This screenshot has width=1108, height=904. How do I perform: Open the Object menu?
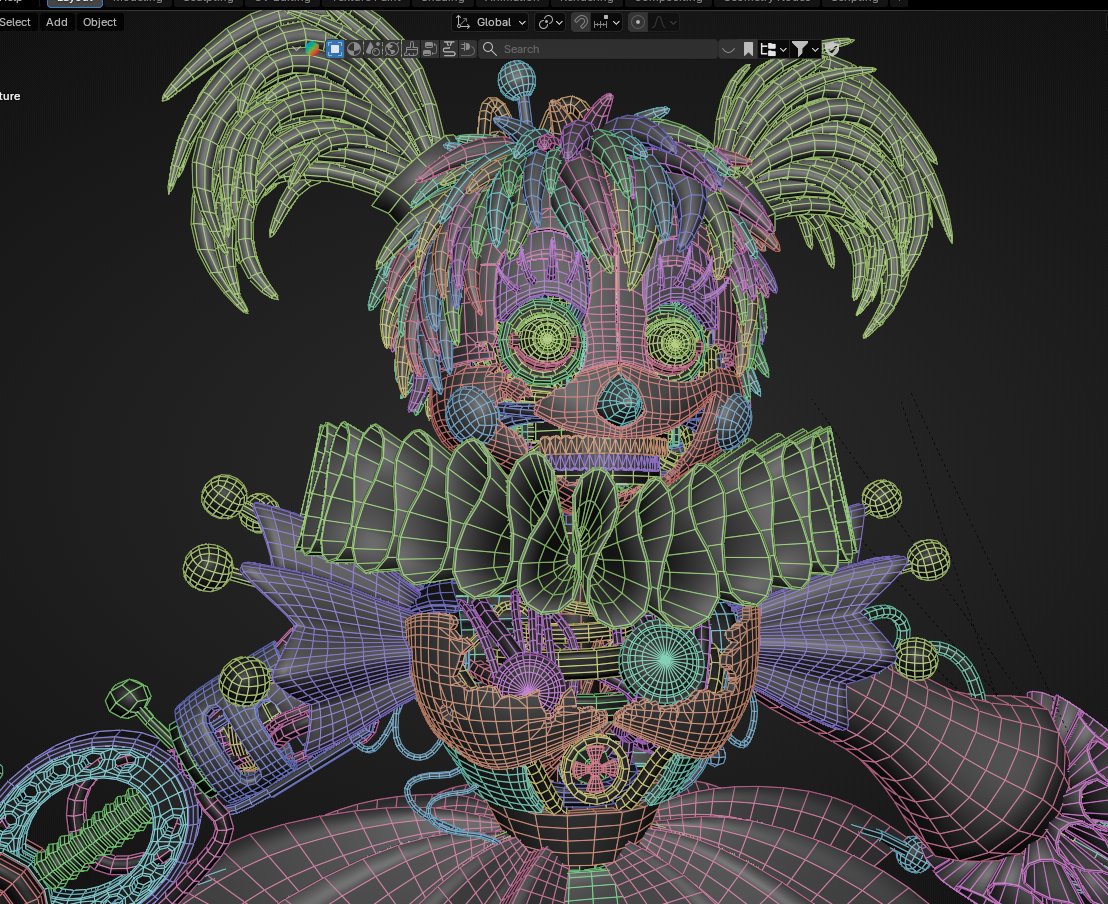100,22
